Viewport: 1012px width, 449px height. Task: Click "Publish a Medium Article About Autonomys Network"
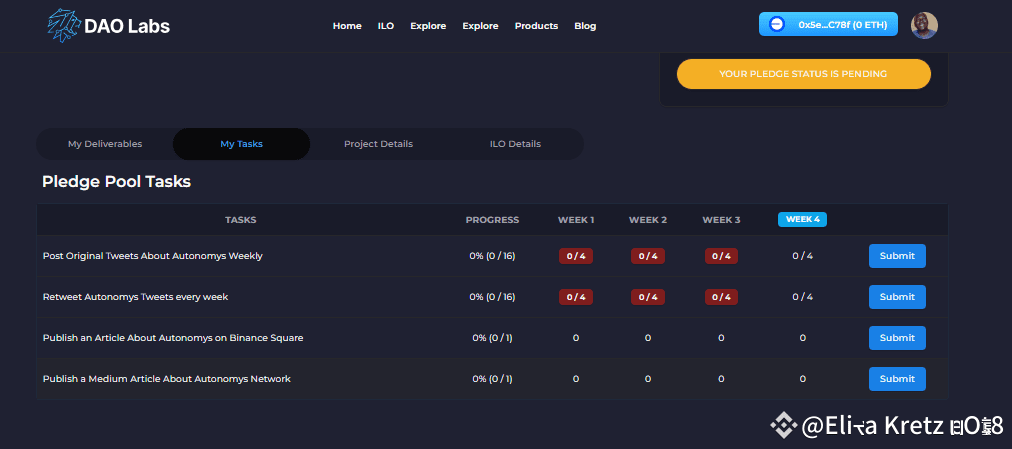(x=167, y=379)
